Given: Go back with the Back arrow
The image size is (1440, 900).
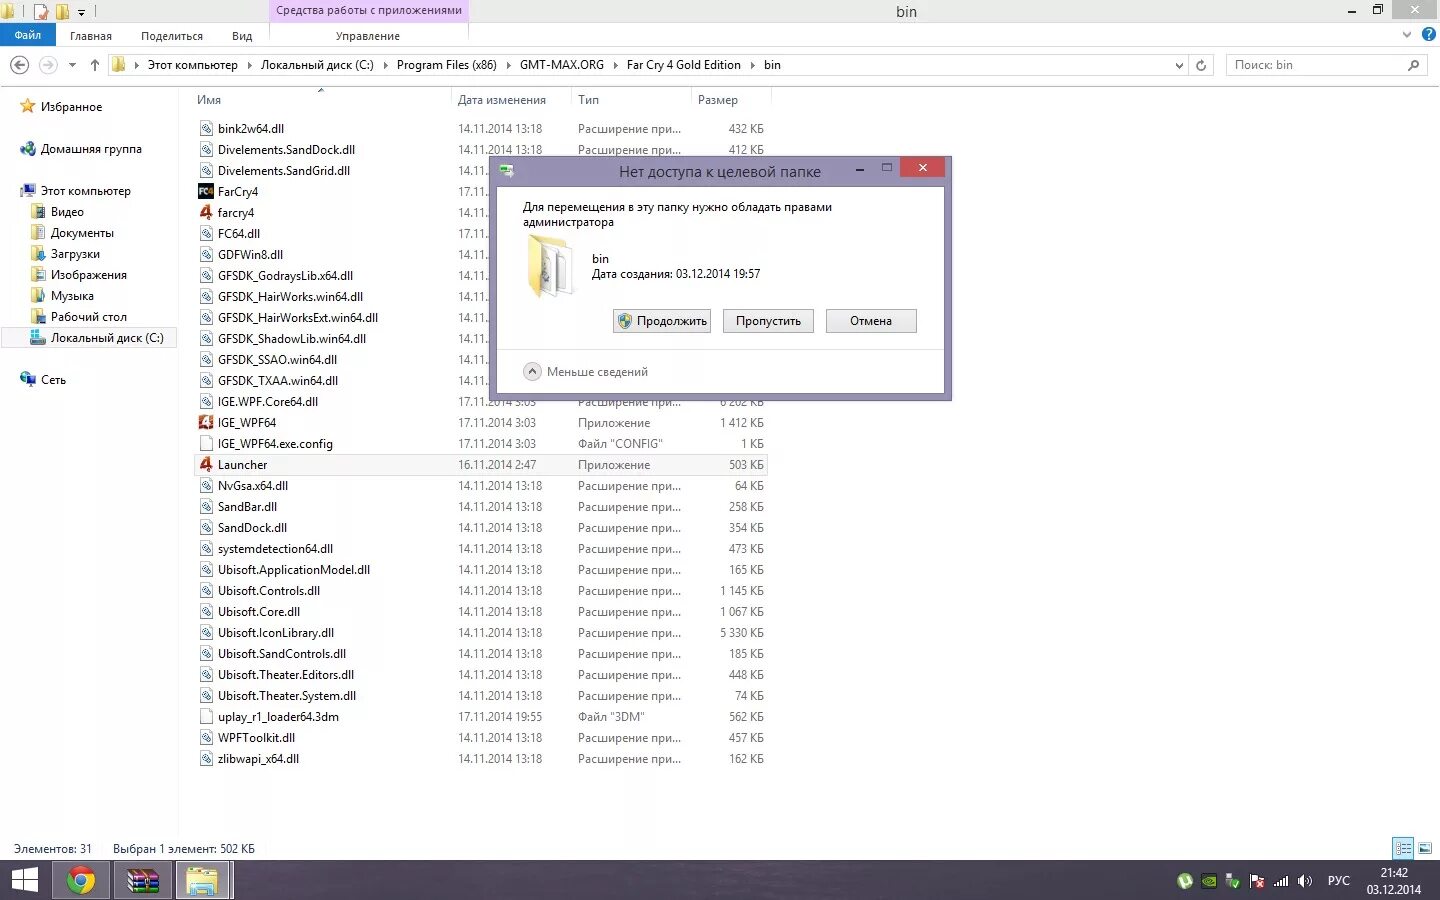Looking at the screenshot, I should click(19, 65).
